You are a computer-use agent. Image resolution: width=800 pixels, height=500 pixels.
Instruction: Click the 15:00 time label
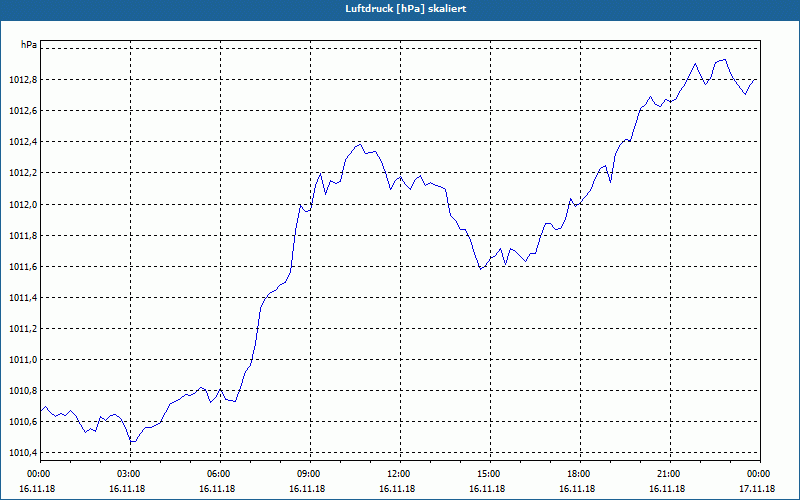(490, 474)
